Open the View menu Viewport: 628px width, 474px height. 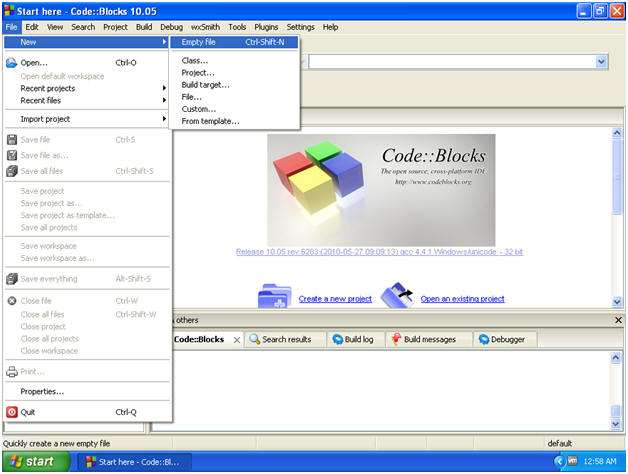click(55, 27)
